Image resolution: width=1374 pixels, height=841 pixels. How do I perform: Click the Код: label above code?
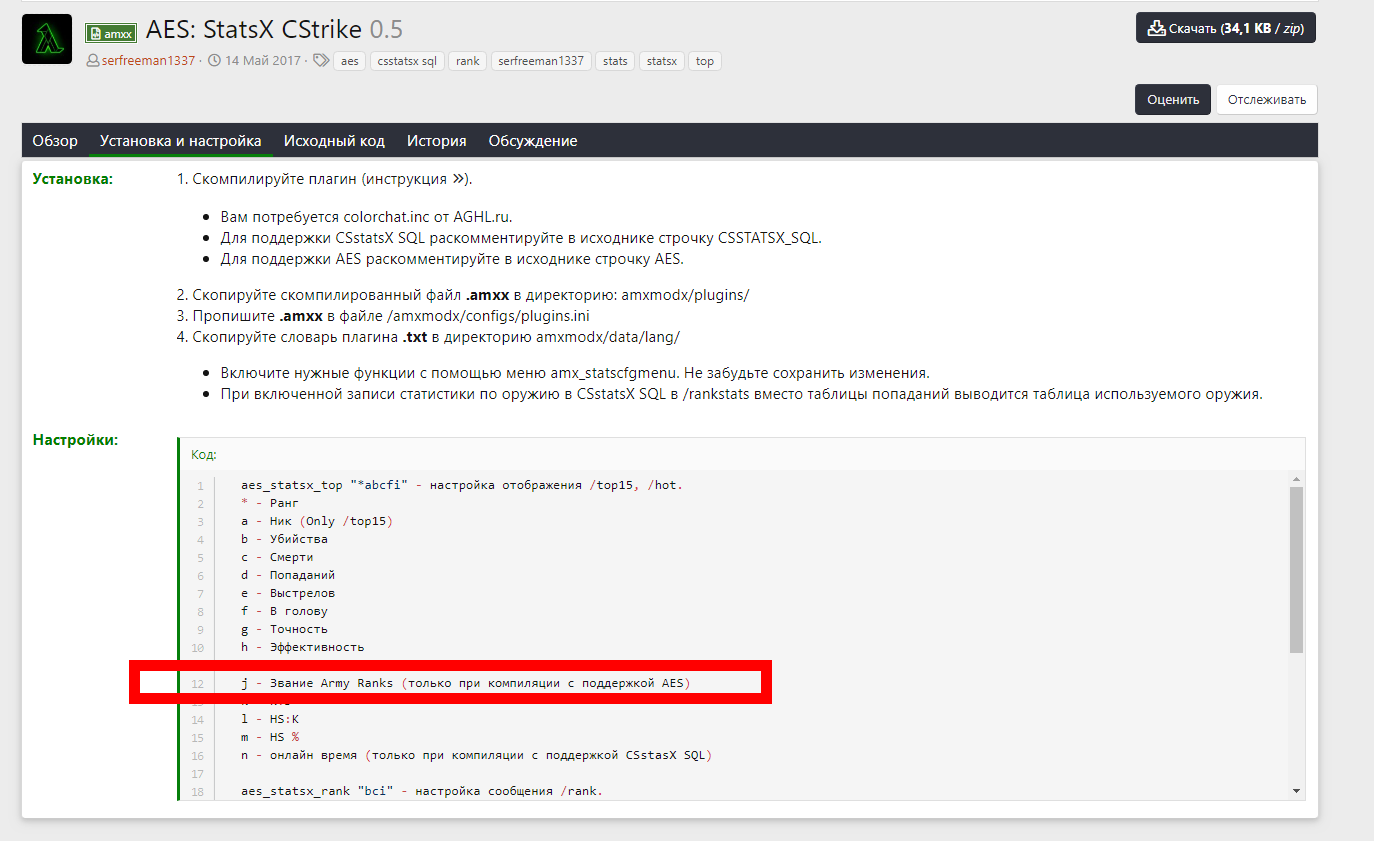point(204,454)
